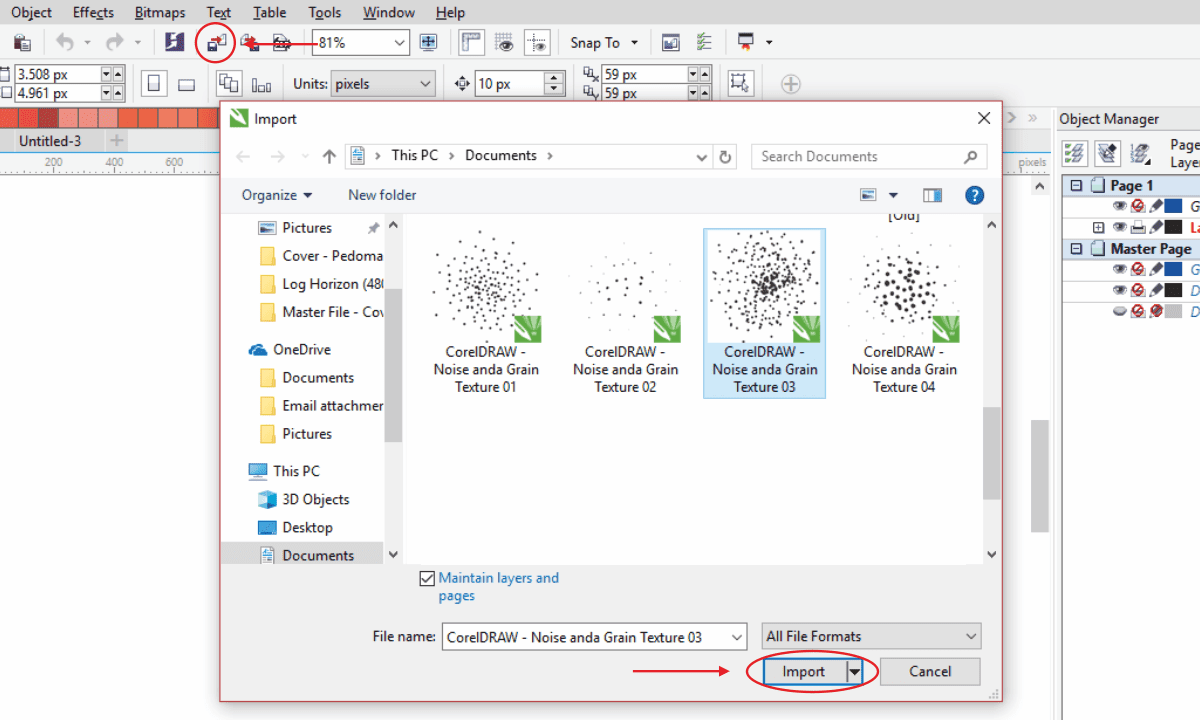Open the Effects menu
The width and height of the screenshot is (1200, 720).
93,12
